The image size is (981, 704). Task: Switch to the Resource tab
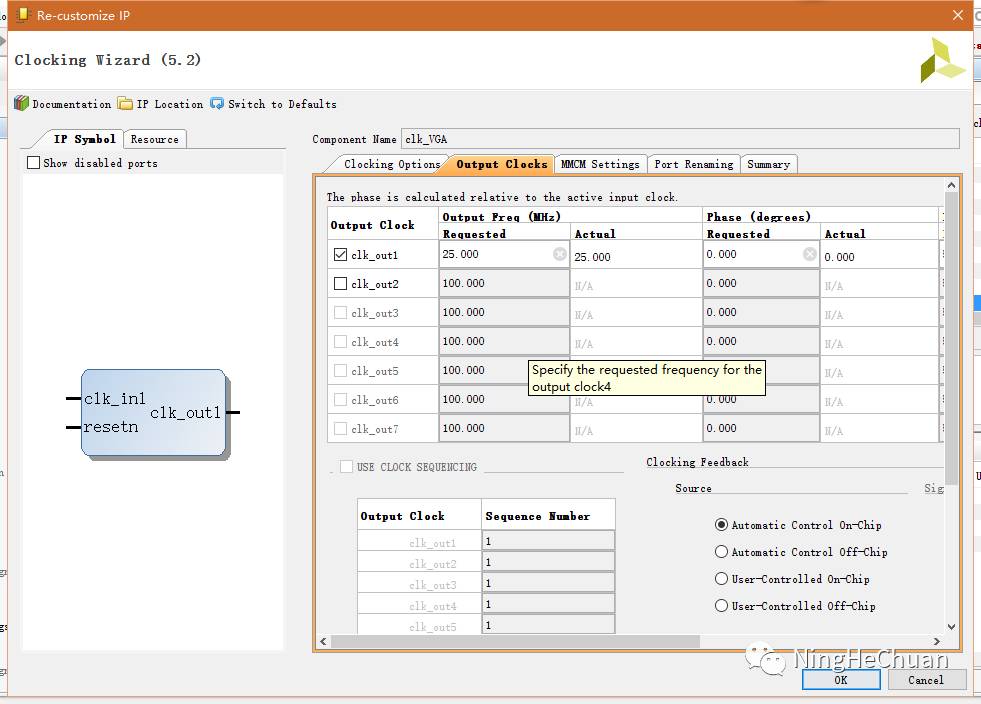coord(155,139)
